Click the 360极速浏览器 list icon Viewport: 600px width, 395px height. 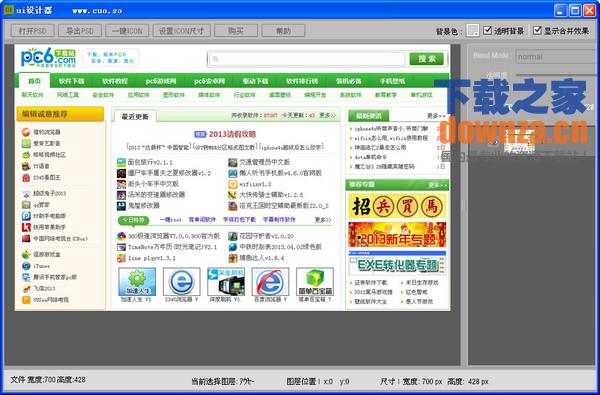121,236
